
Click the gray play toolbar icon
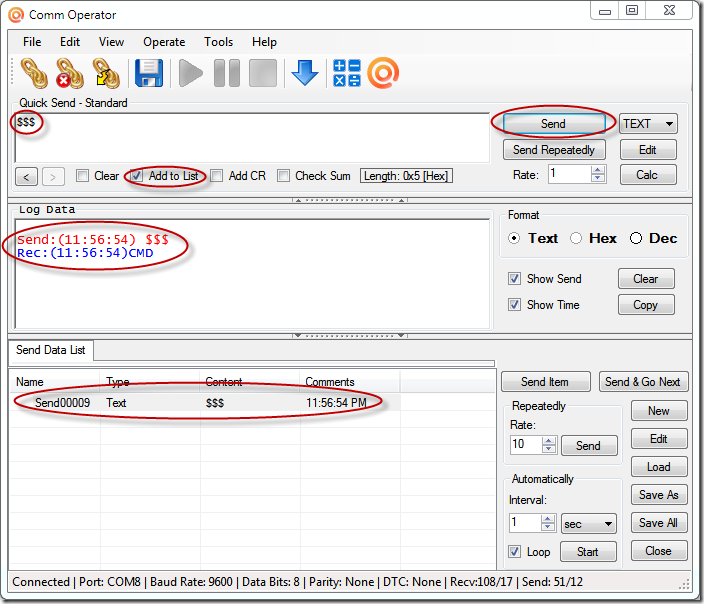190,73
